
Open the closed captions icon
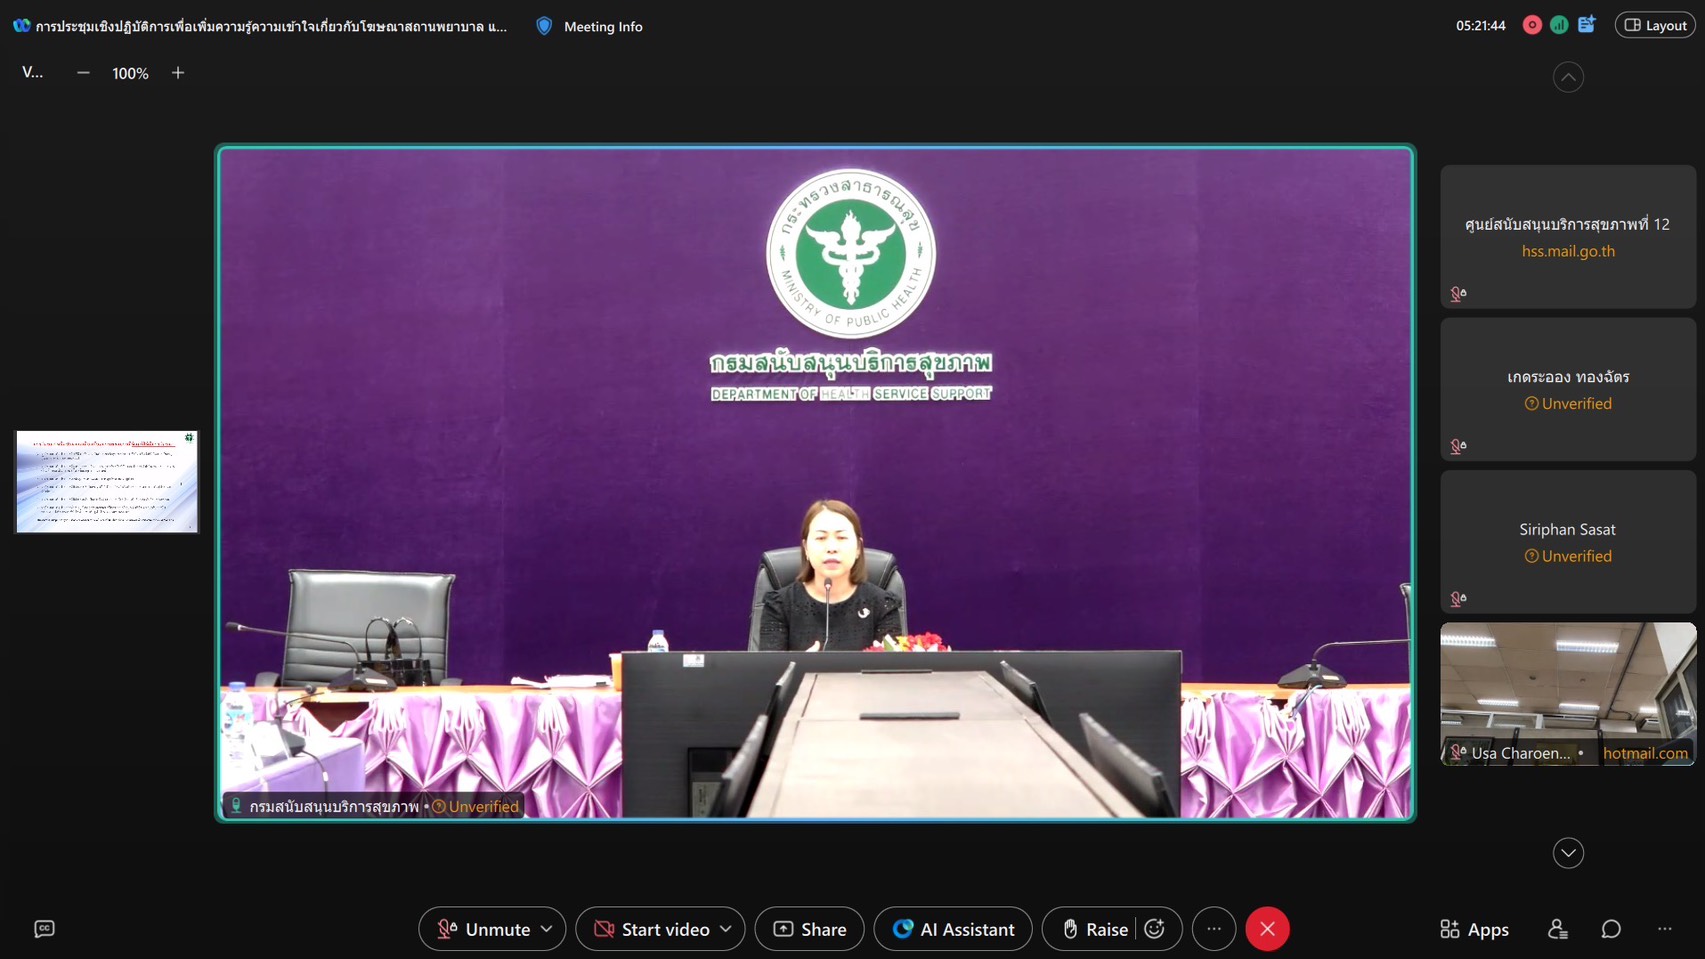tap(44, 929)
